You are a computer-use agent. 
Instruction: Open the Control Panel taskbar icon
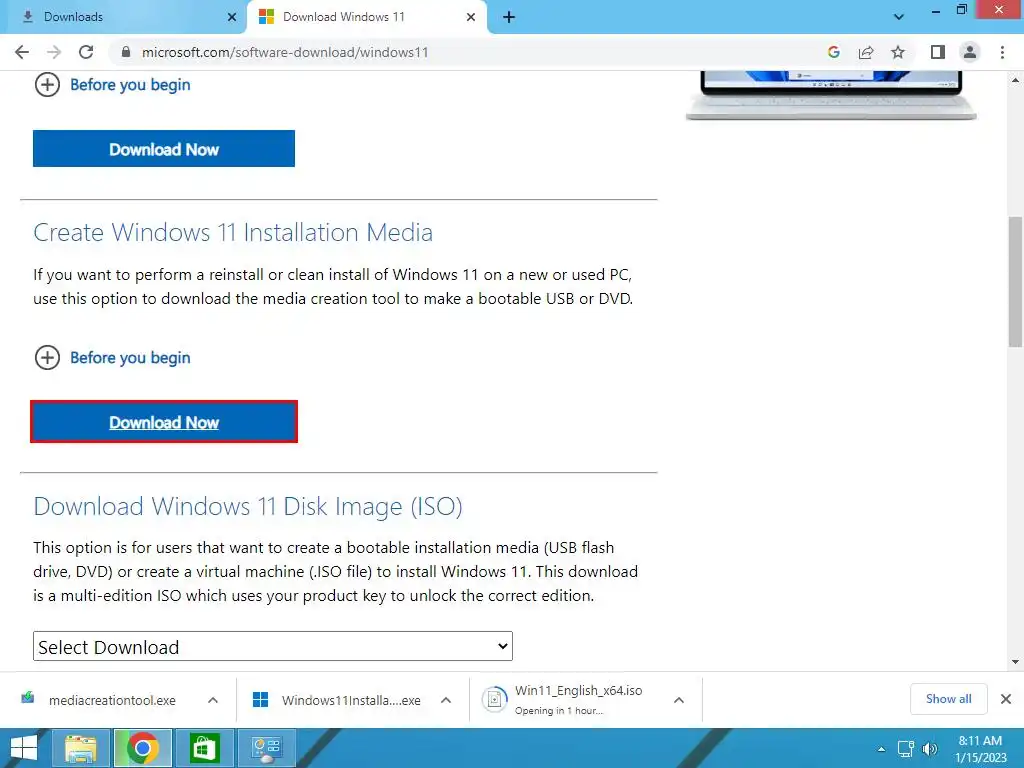coord(266,748)
